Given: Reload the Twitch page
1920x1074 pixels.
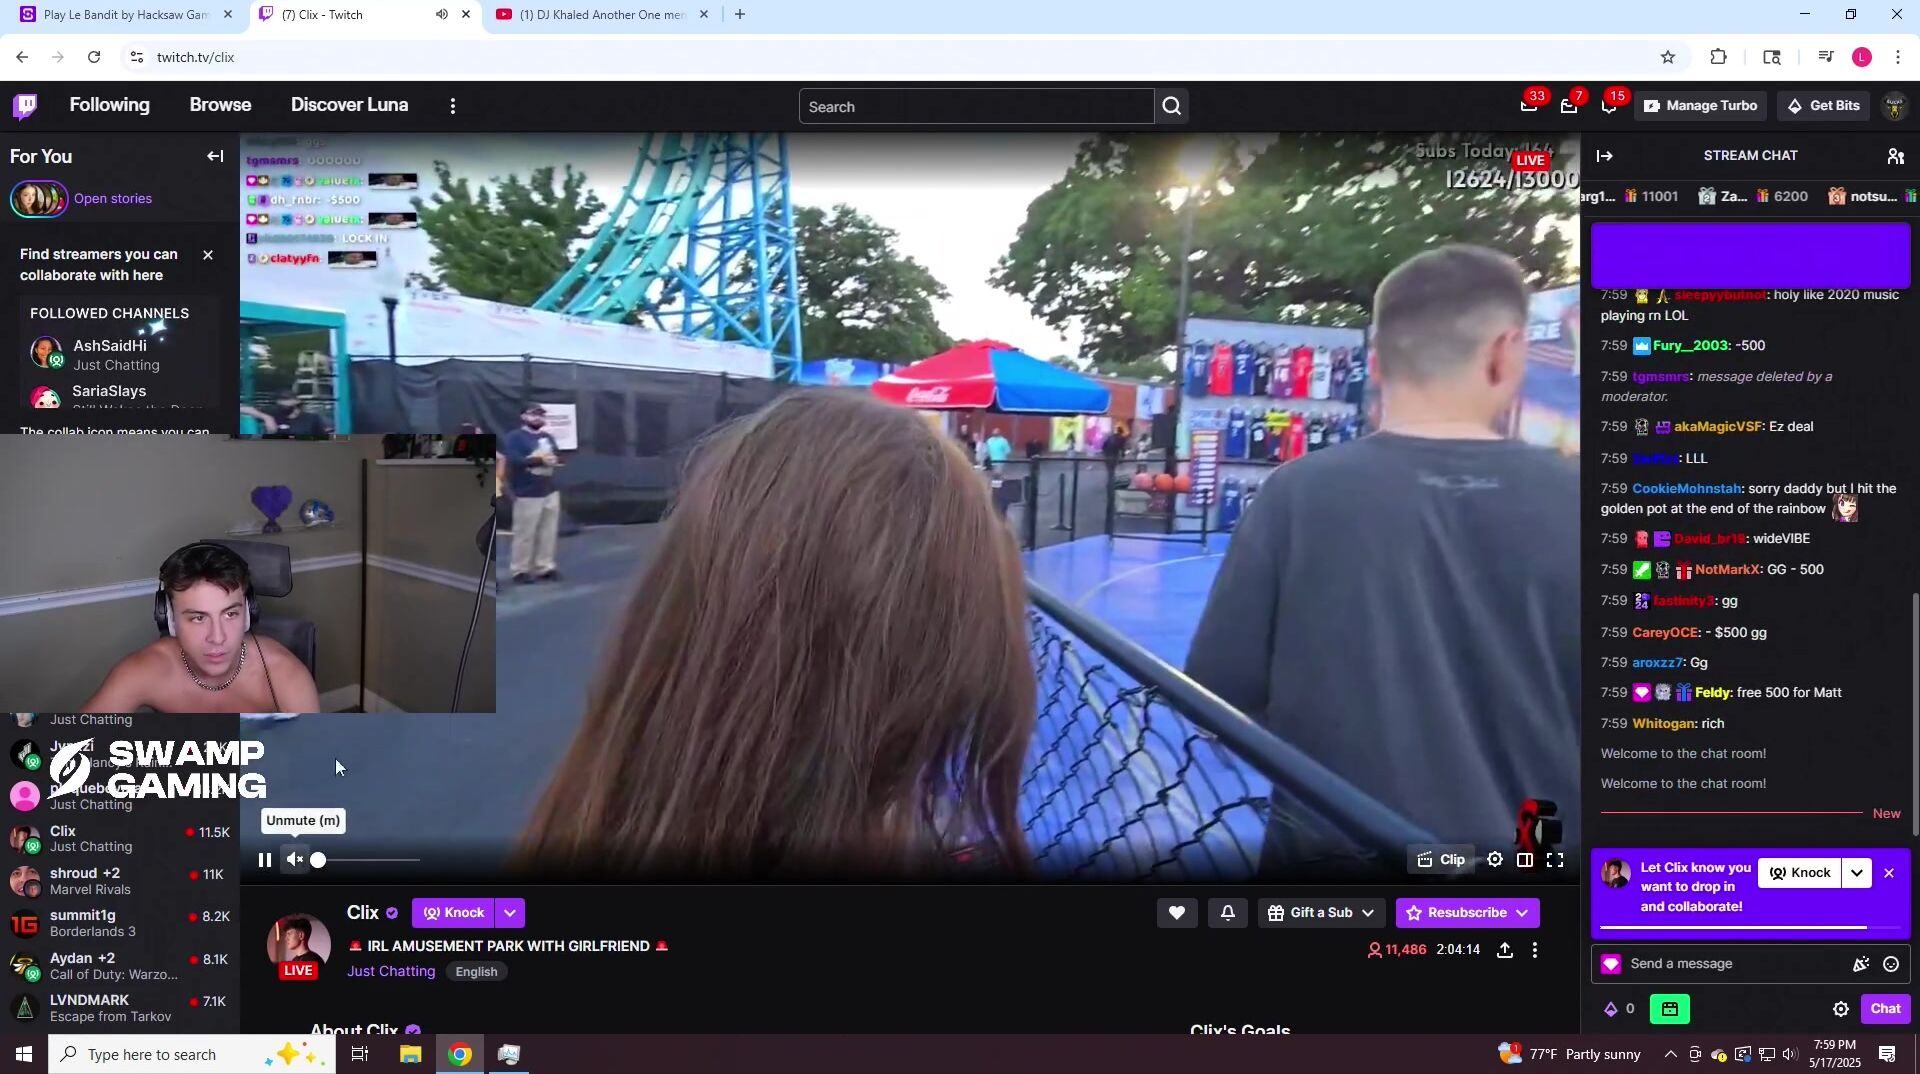Looking at the screenshot, I should pos(94,57).
